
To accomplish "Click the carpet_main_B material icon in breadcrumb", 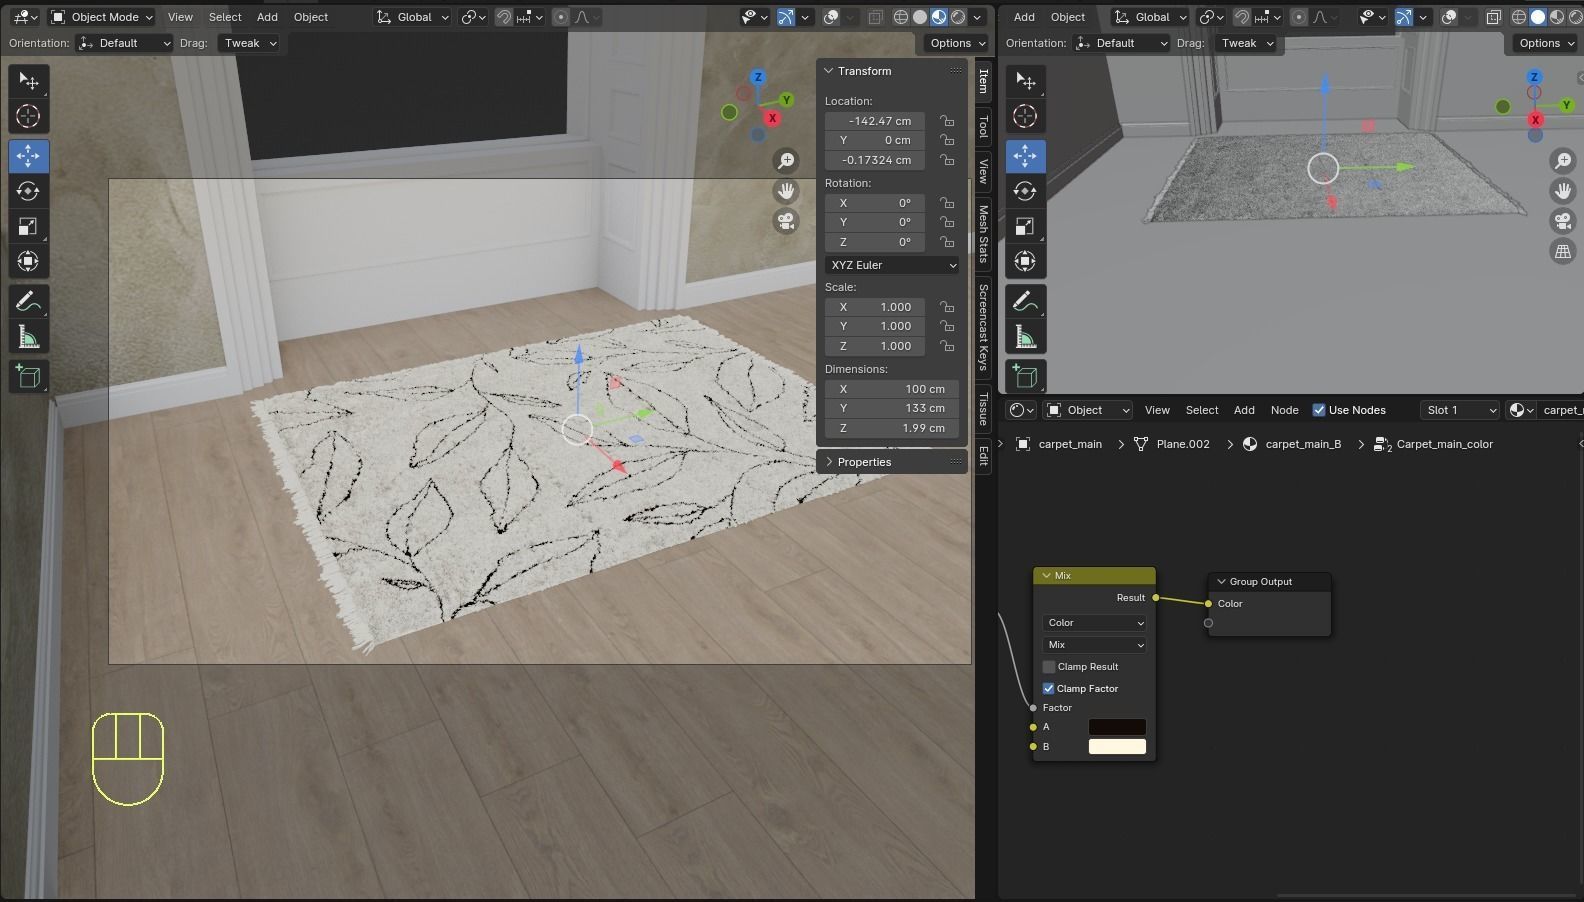I will [1250, 444].
